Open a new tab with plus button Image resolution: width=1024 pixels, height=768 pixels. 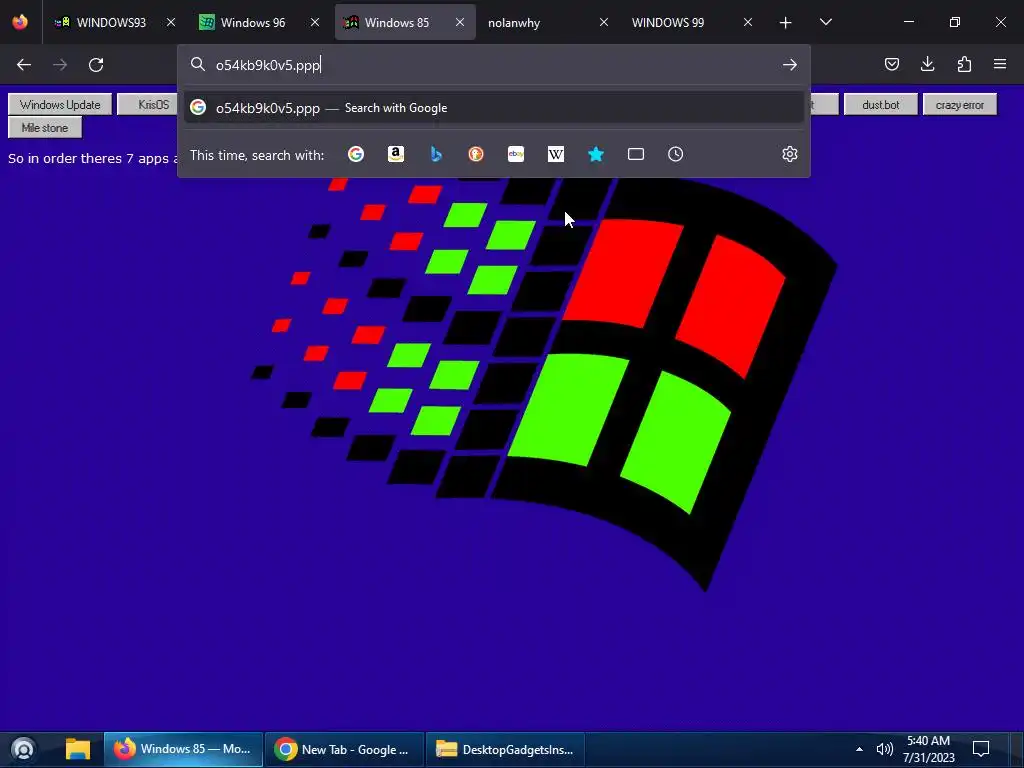pos(786,23)
